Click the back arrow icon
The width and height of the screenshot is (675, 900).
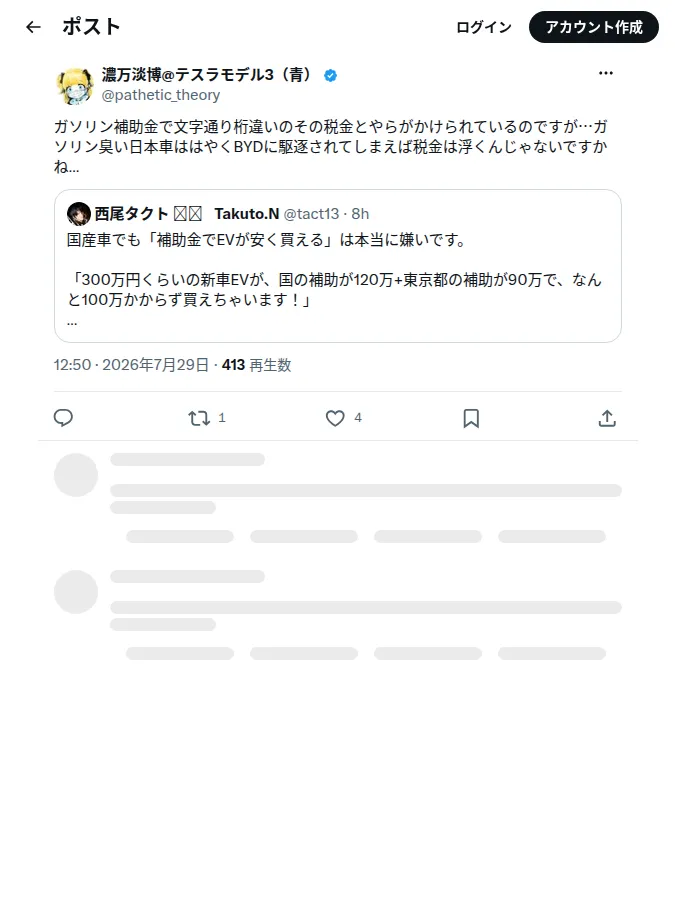point(33,27)
